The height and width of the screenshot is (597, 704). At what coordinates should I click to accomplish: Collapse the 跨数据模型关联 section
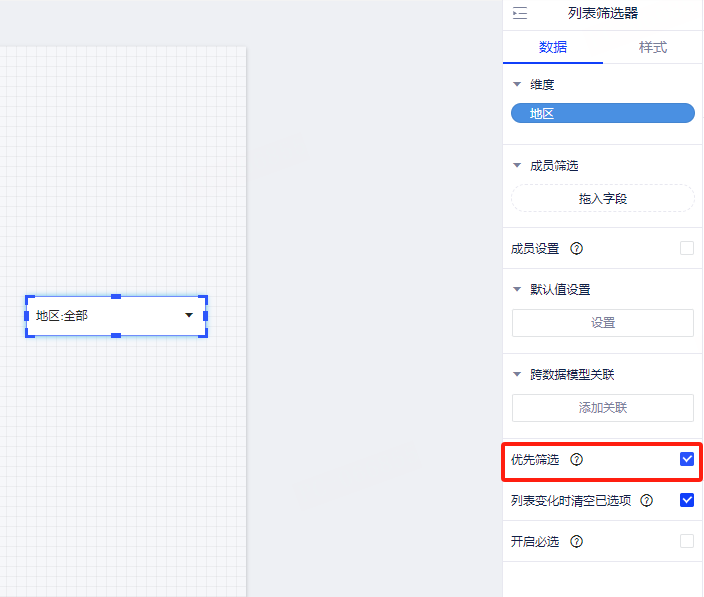point(517,375)
